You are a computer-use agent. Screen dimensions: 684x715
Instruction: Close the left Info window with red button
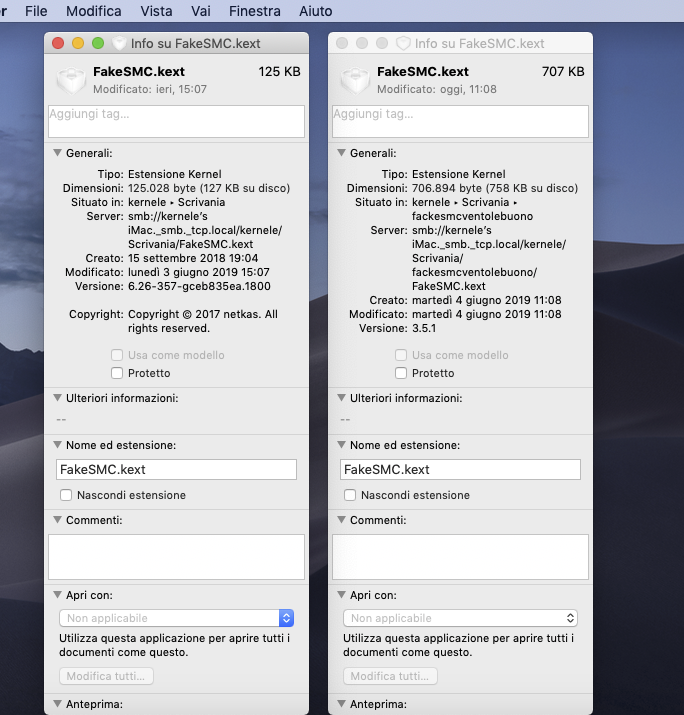point(58,43)
